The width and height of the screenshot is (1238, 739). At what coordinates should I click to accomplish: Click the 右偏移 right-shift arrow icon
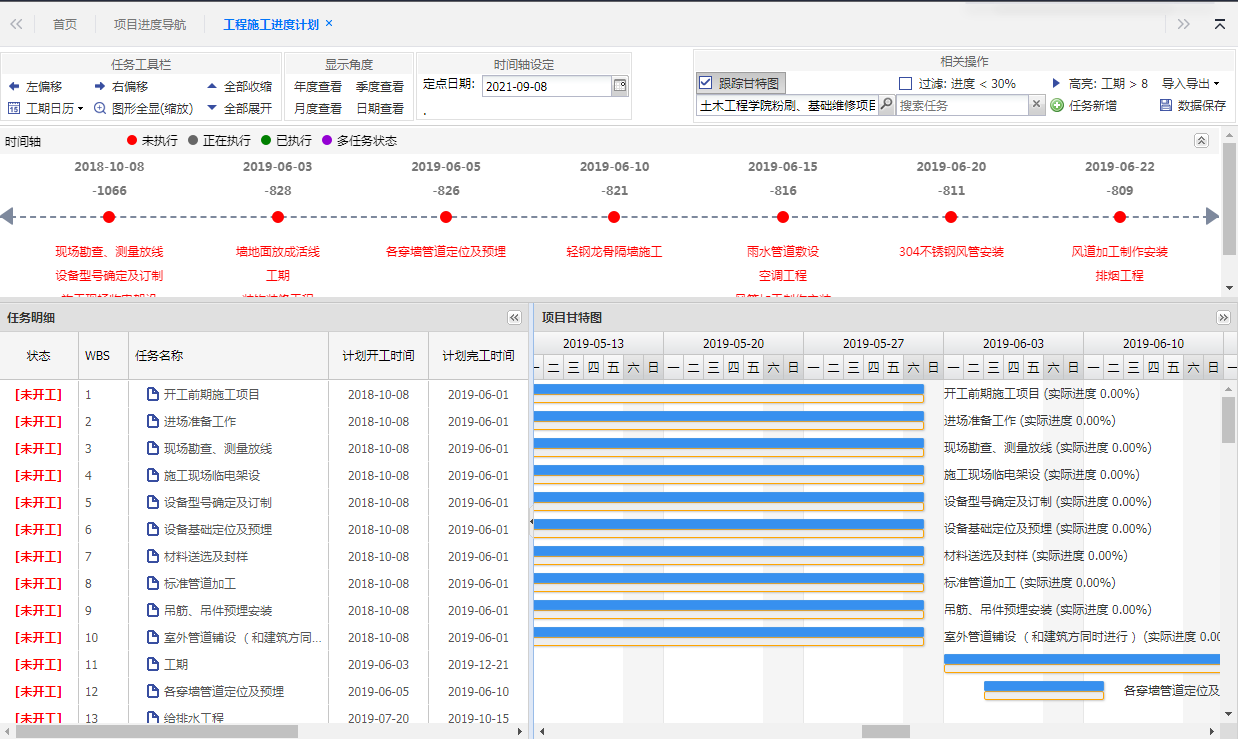pyautogui.click(x=100, y=87)
